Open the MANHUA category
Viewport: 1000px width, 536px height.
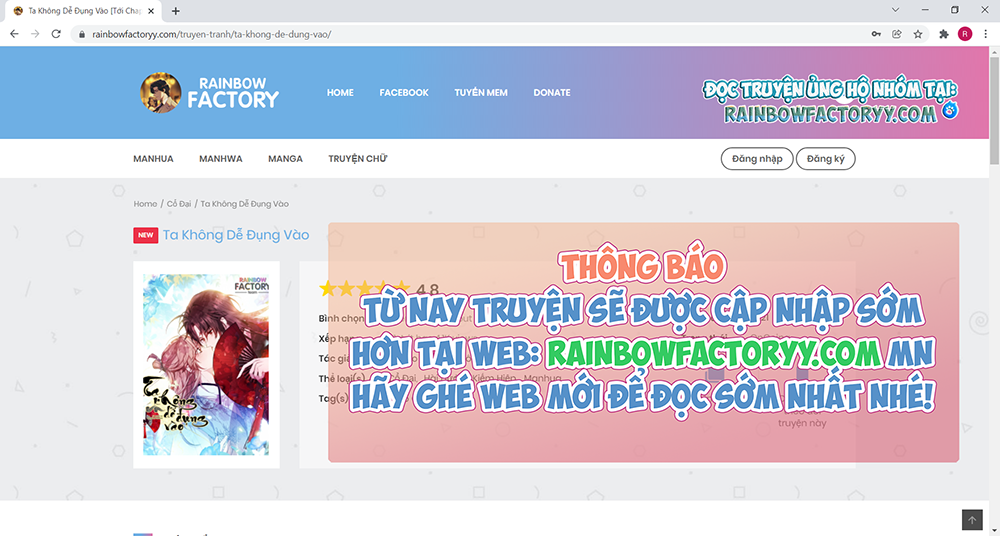pos(153,159)
